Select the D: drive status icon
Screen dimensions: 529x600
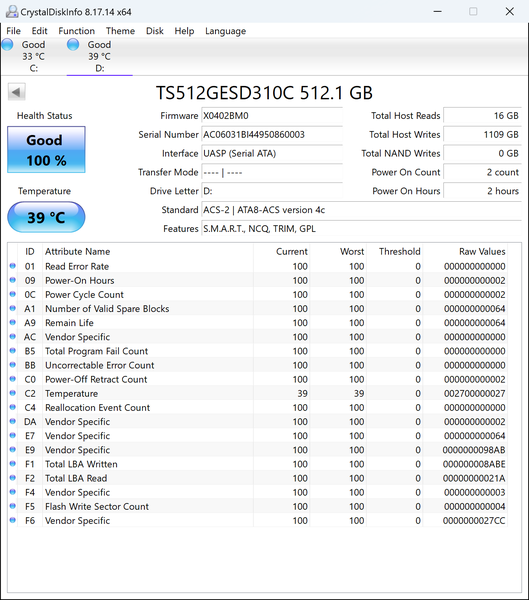[73, 45]
